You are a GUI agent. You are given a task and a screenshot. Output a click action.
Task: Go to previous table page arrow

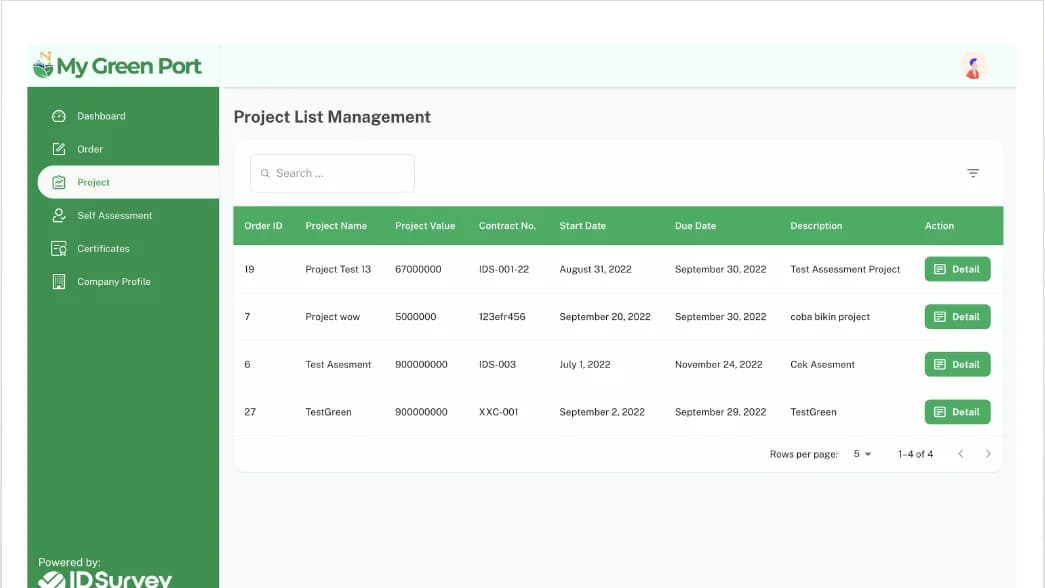click(960, 454)
